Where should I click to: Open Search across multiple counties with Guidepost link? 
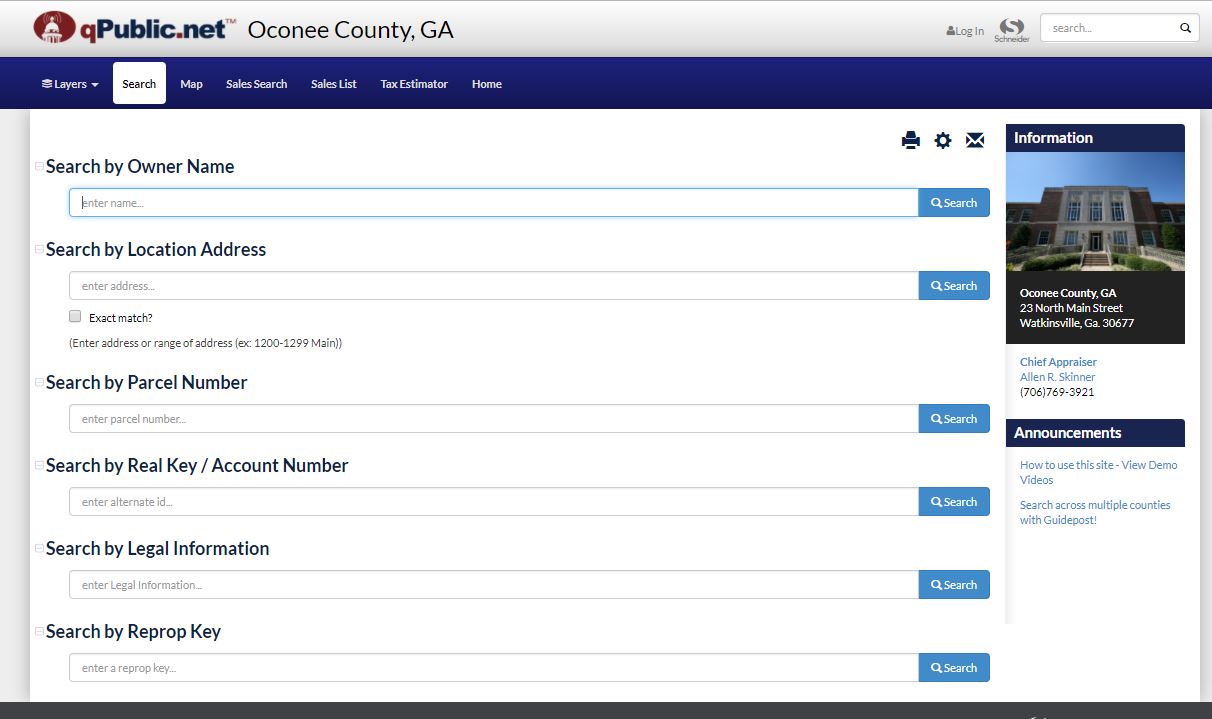coord(1095,512)
